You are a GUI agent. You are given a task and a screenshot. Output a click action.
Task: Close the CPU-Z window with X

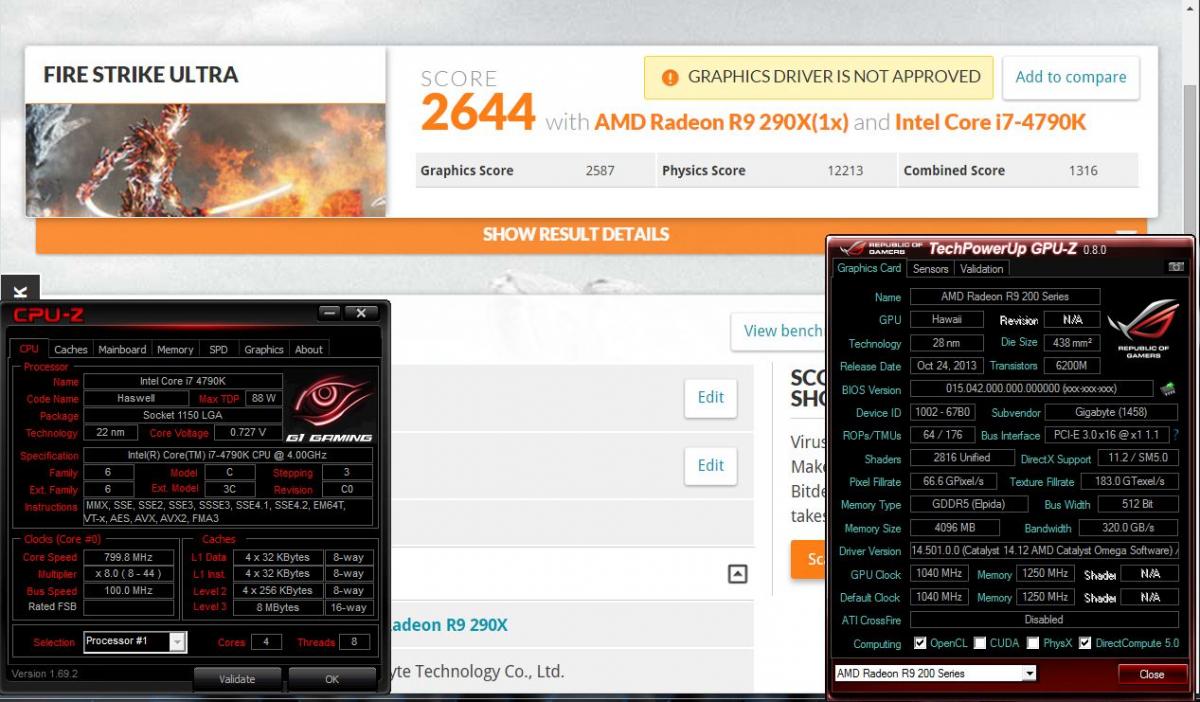(x=361, y=313)
